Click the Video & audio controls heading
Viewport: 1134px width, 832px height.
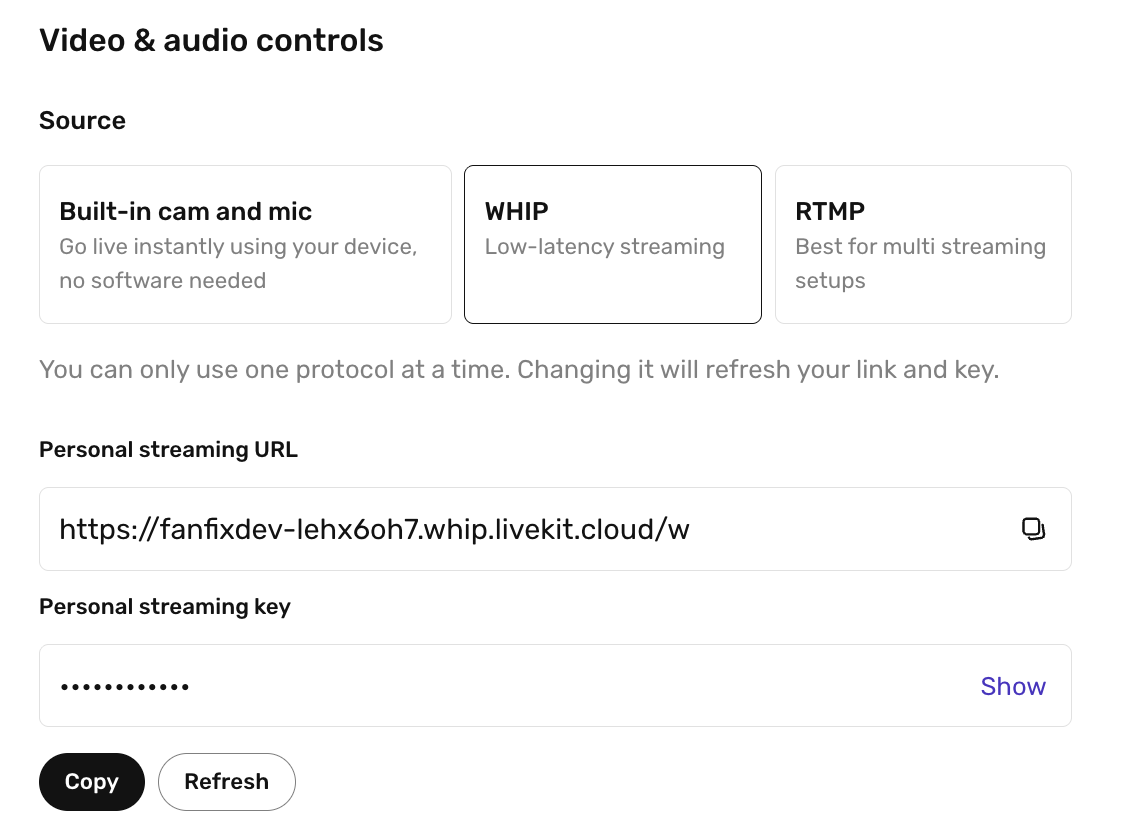[x=211, y=41]
